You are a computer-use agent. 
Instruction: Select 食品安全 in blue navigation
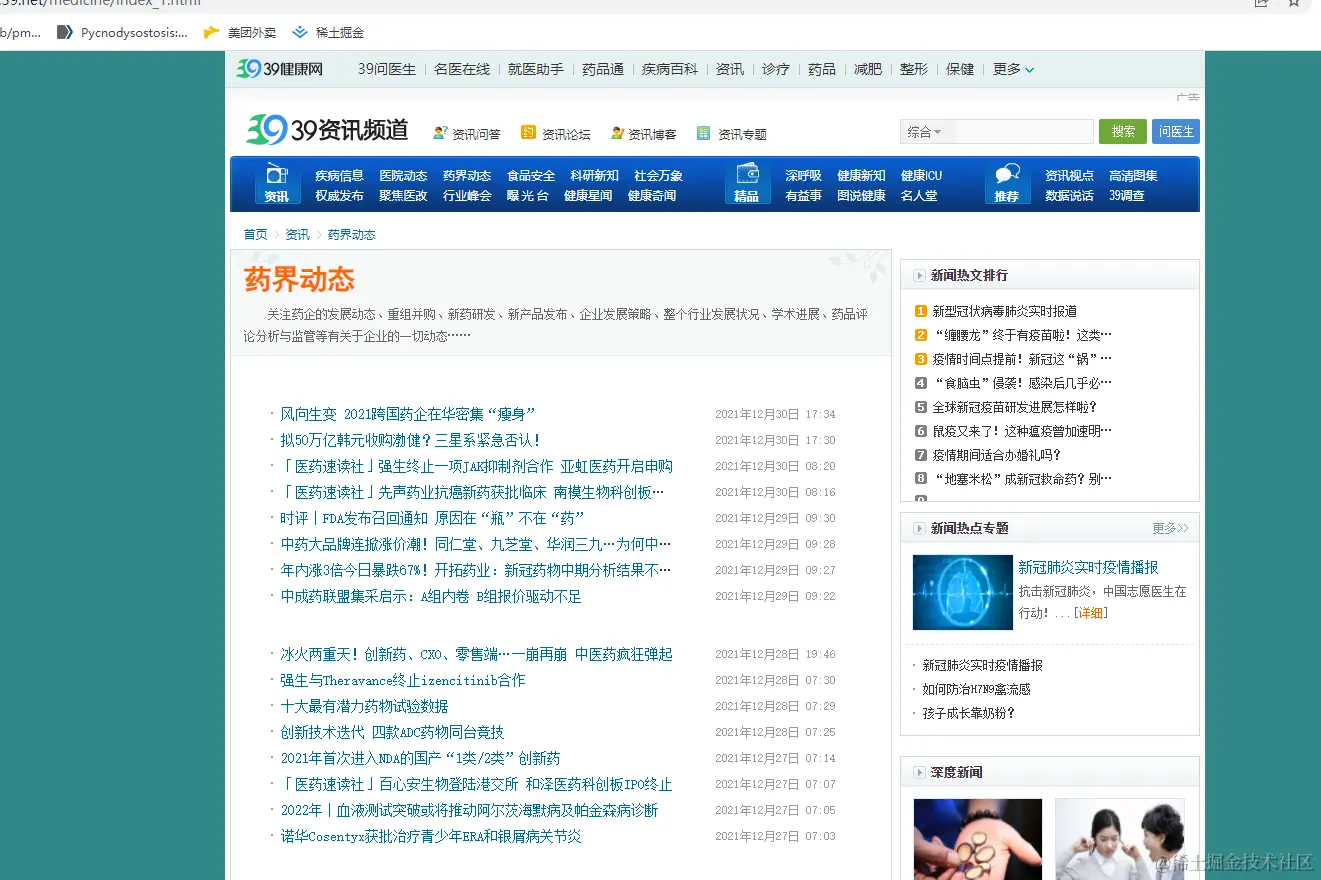[531, 175]
